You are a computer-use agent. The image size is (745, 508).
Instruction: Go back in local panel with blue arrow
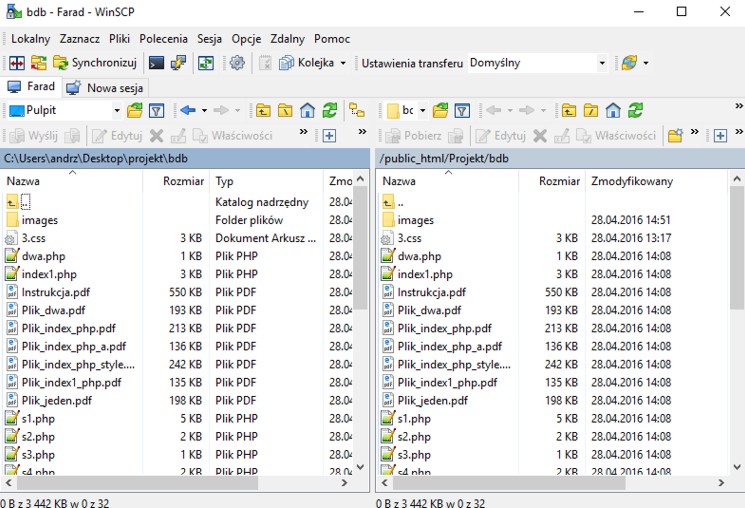(188, 111)
